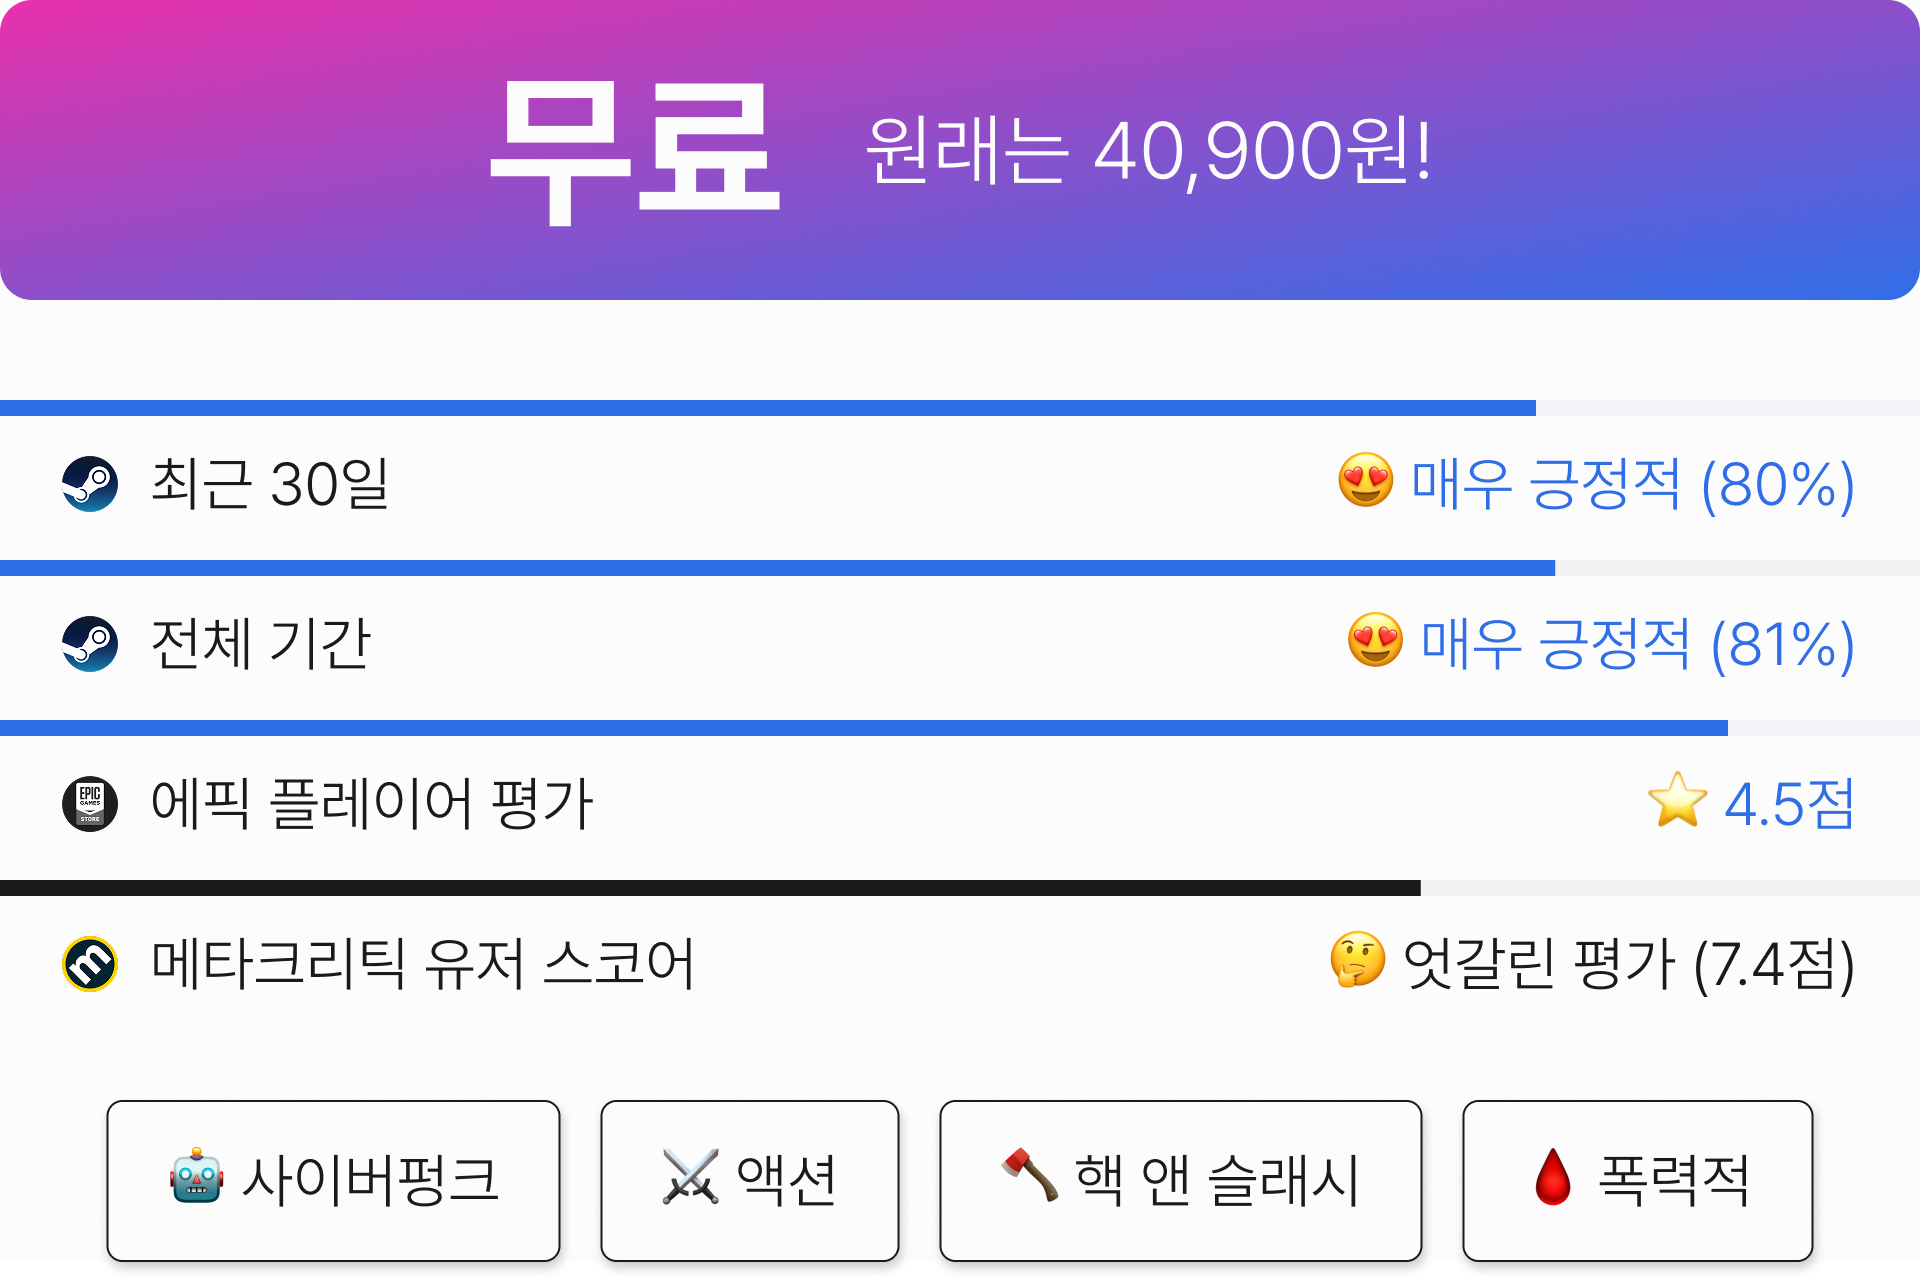
Task: Click the Epic Games Store icon
Action: (x=90, y=804)
